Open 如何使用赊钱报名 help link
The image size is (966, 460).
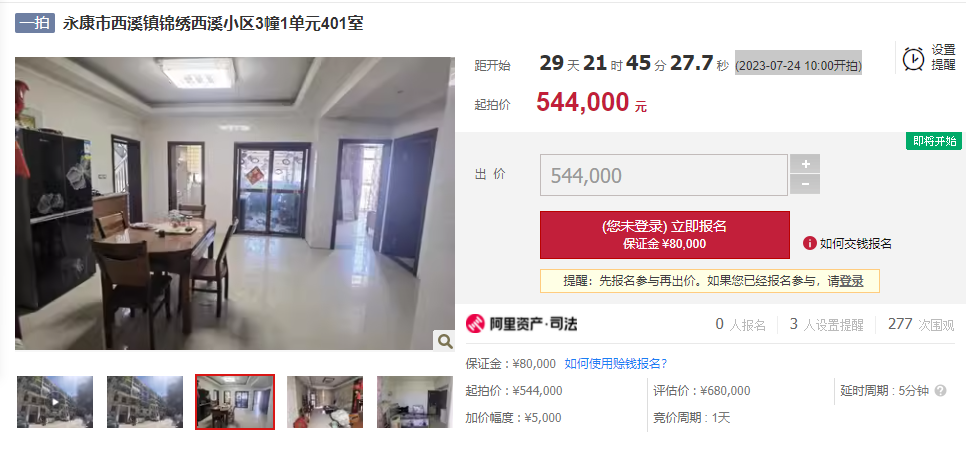(x=616, y=363)
